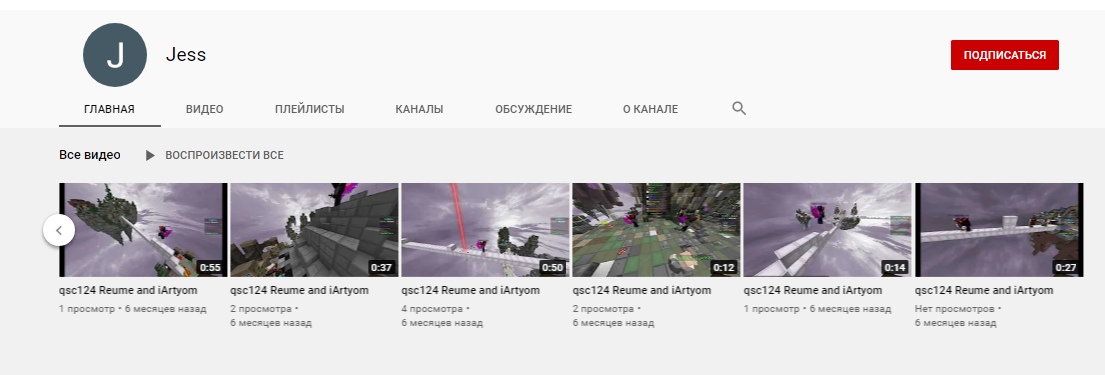This screenshot has width=1105, height=375.
Task: Open the Плейлисты tab
Action: click(309, 109)
